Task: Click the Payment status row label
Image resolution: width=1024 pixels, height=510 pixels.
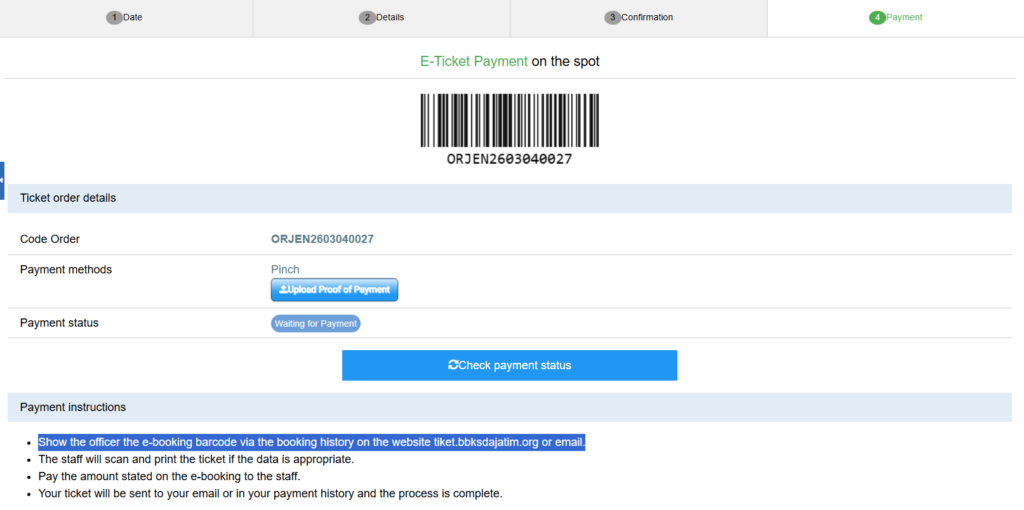Action: pyautogui.click(x=59, y=323)
